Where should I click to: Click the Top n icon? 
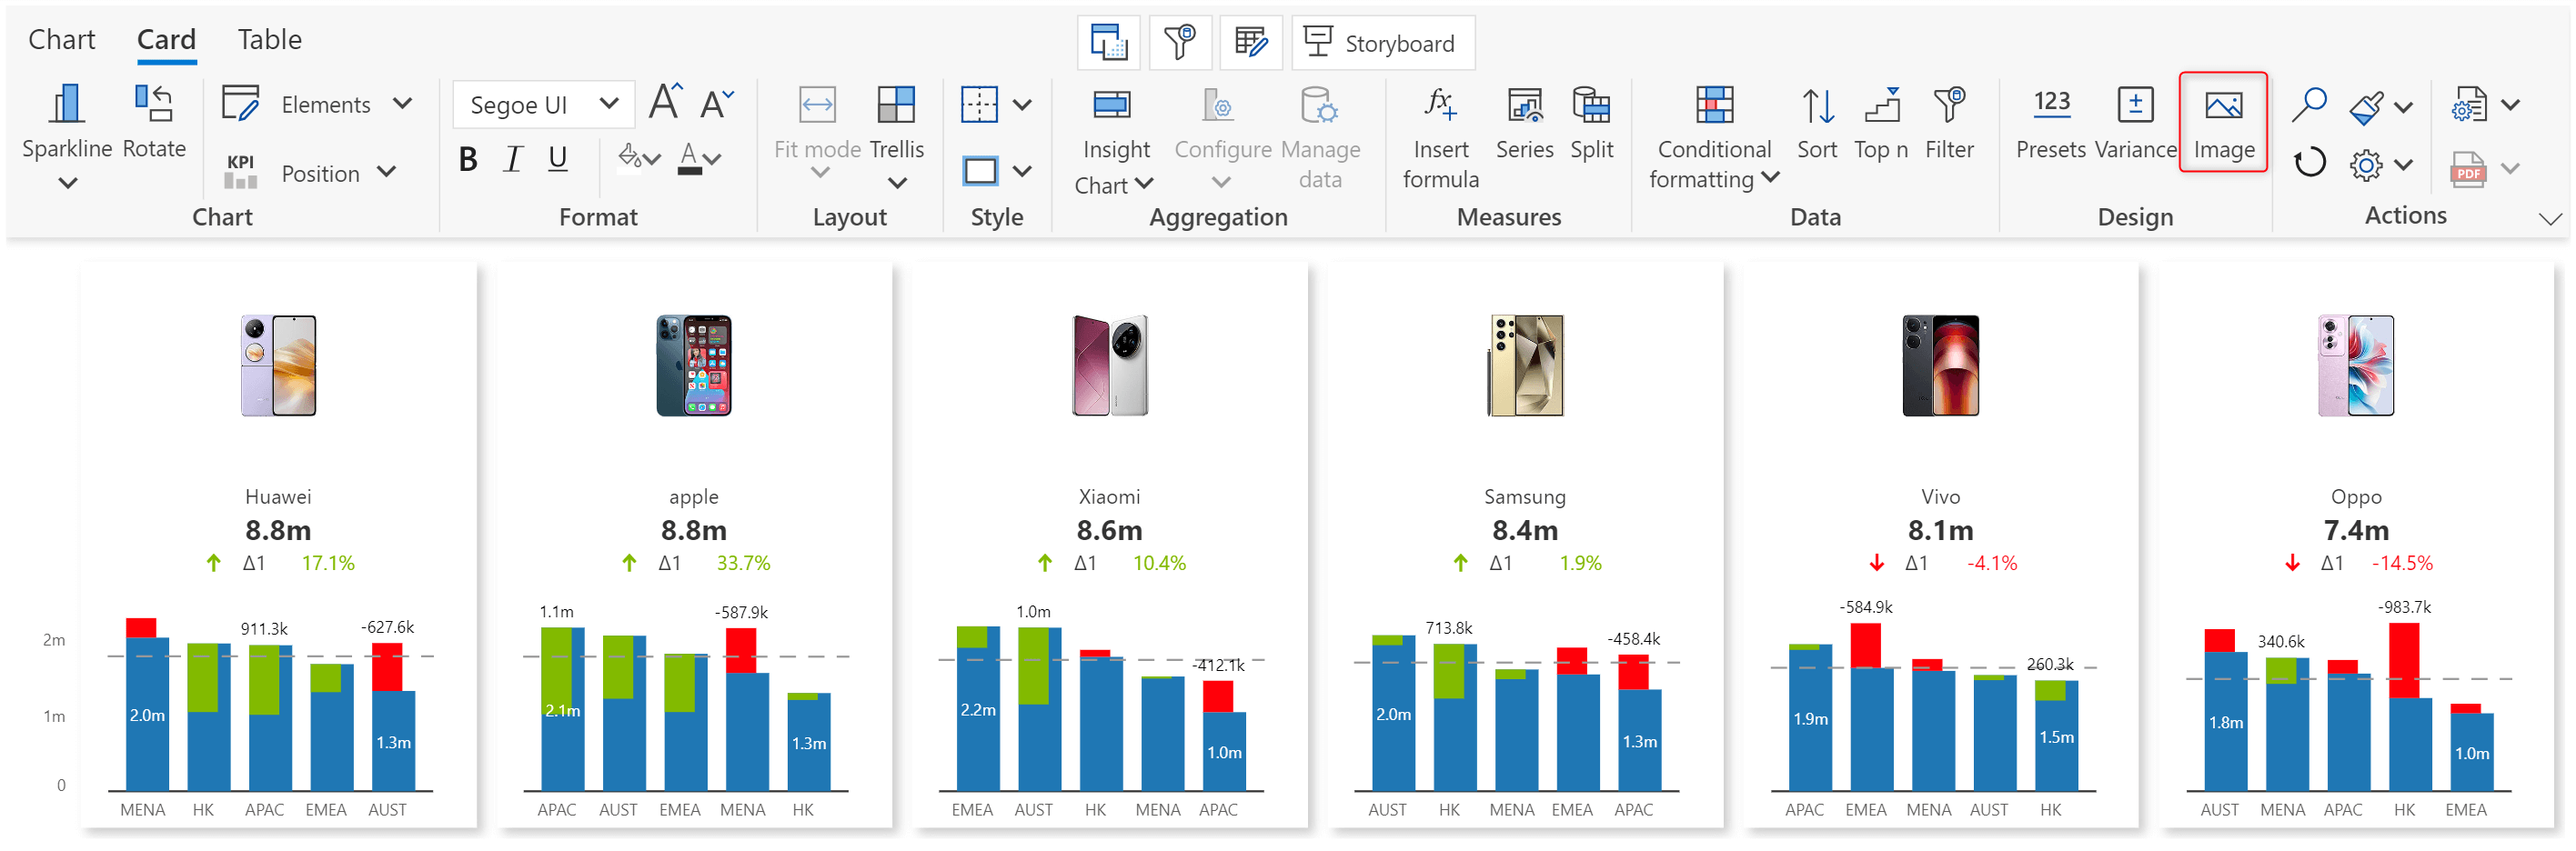pos(1881,105)
